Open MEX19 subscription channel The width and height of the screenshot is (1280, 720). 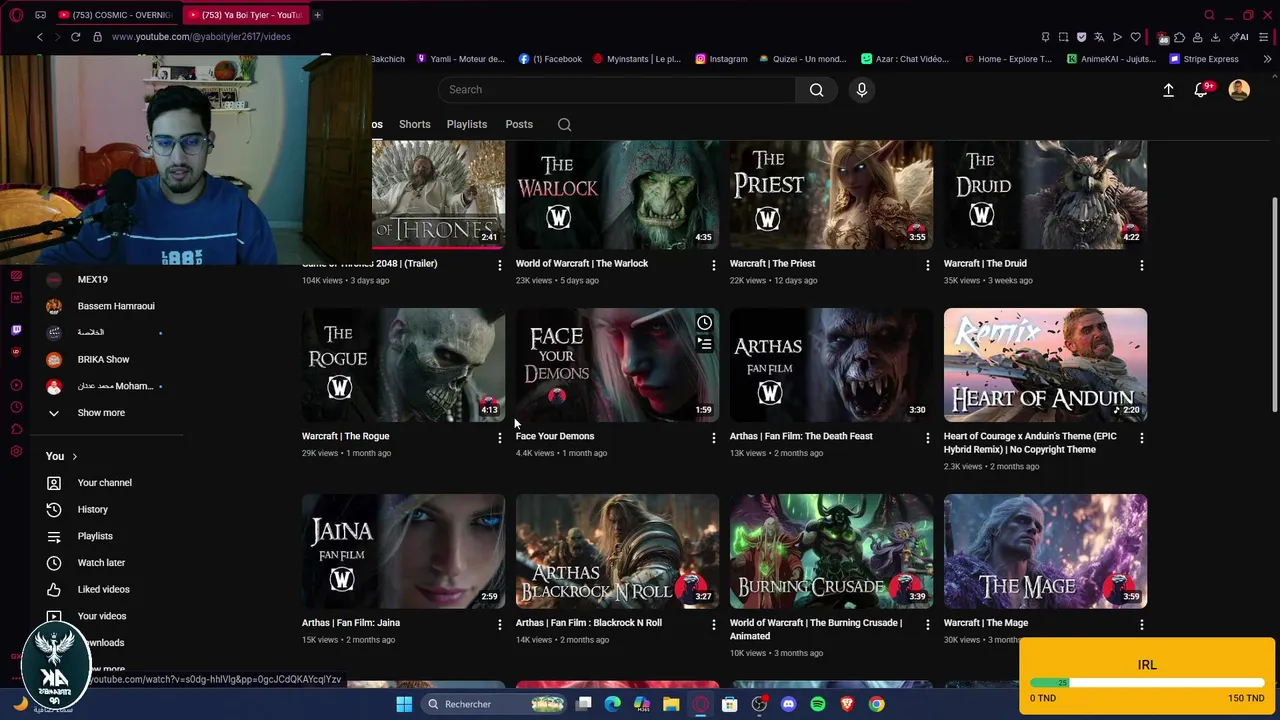click(92, 280)
